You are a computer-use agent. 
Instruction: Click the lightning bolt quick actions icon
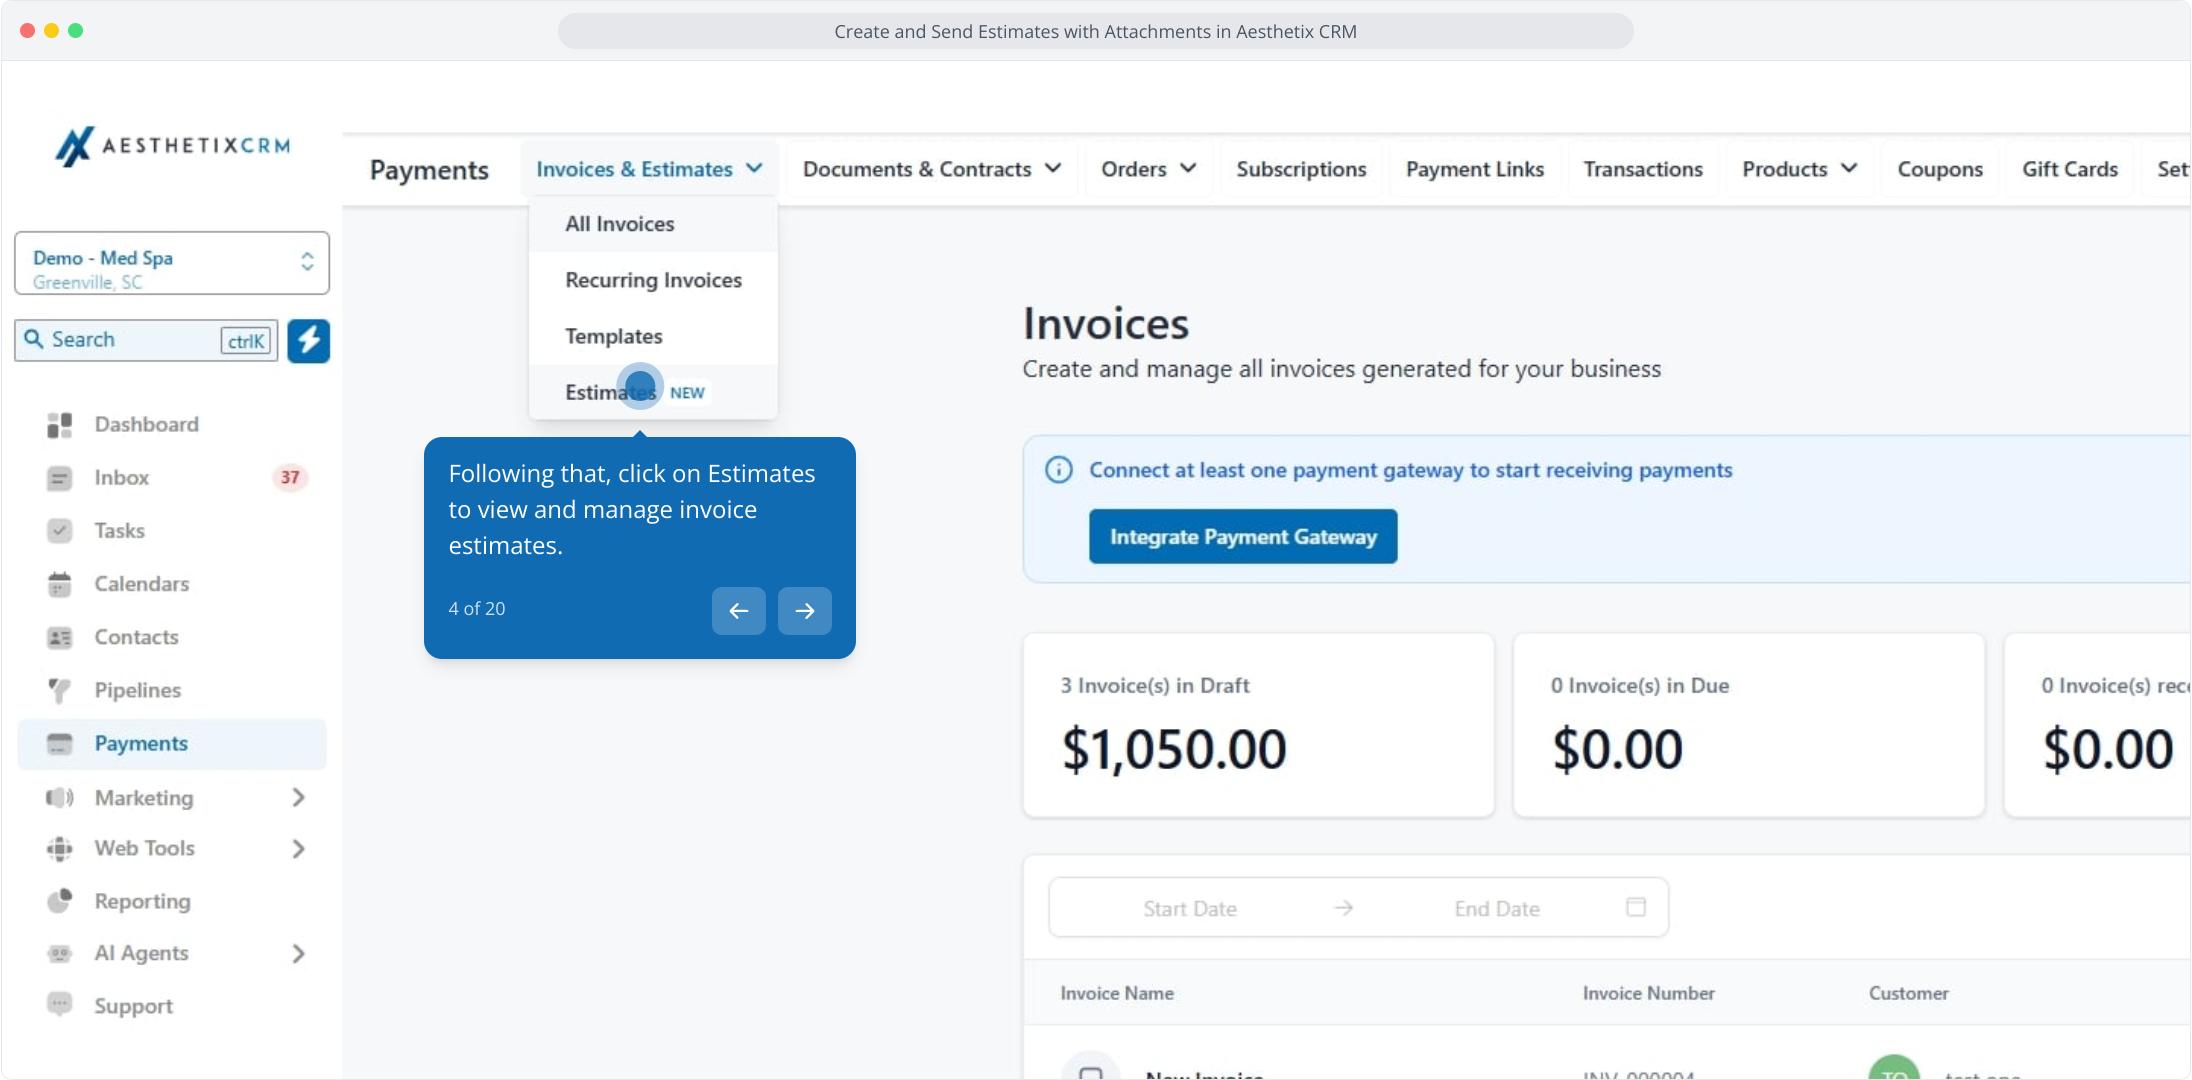pyautogui.click(x=309, y=341)
